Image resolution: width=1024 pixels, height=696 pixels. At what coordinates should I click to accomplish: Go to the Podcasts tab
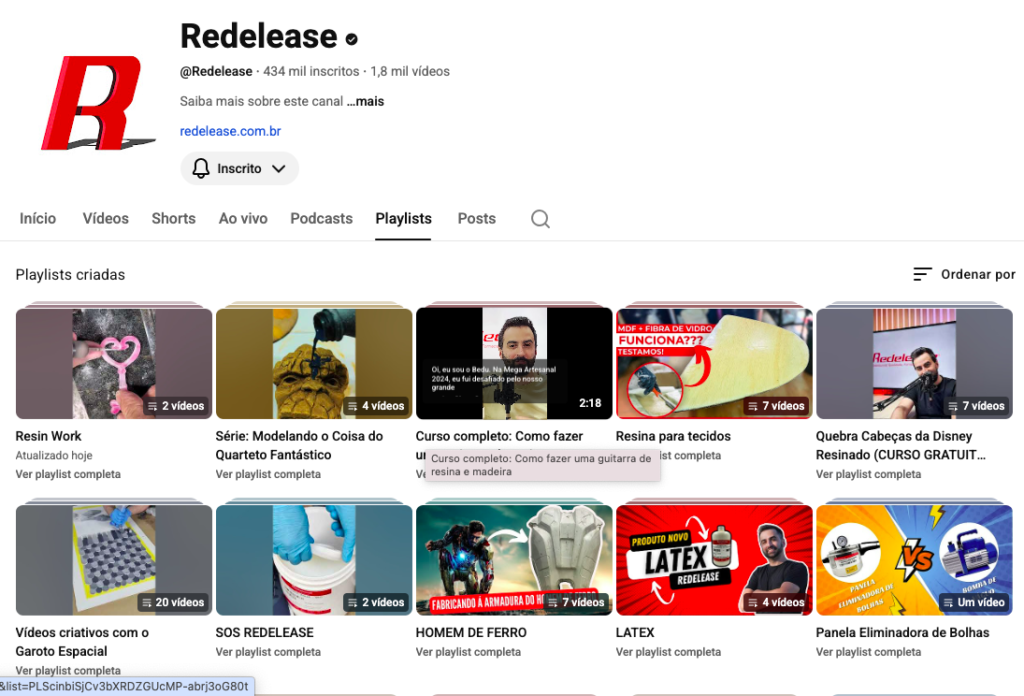pos(321,218)
